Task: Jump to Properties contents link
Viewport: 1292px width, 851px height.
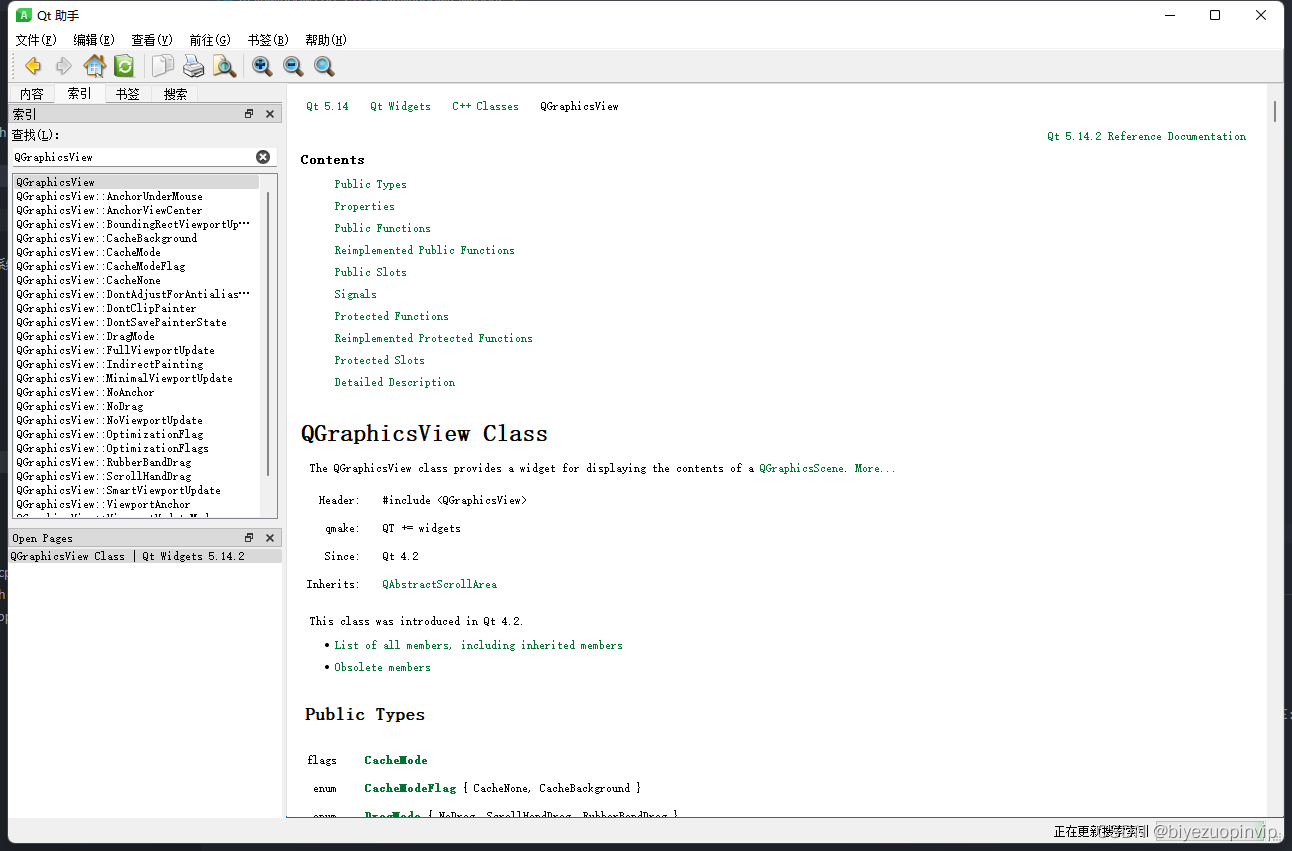Action: tap(364, 206)
